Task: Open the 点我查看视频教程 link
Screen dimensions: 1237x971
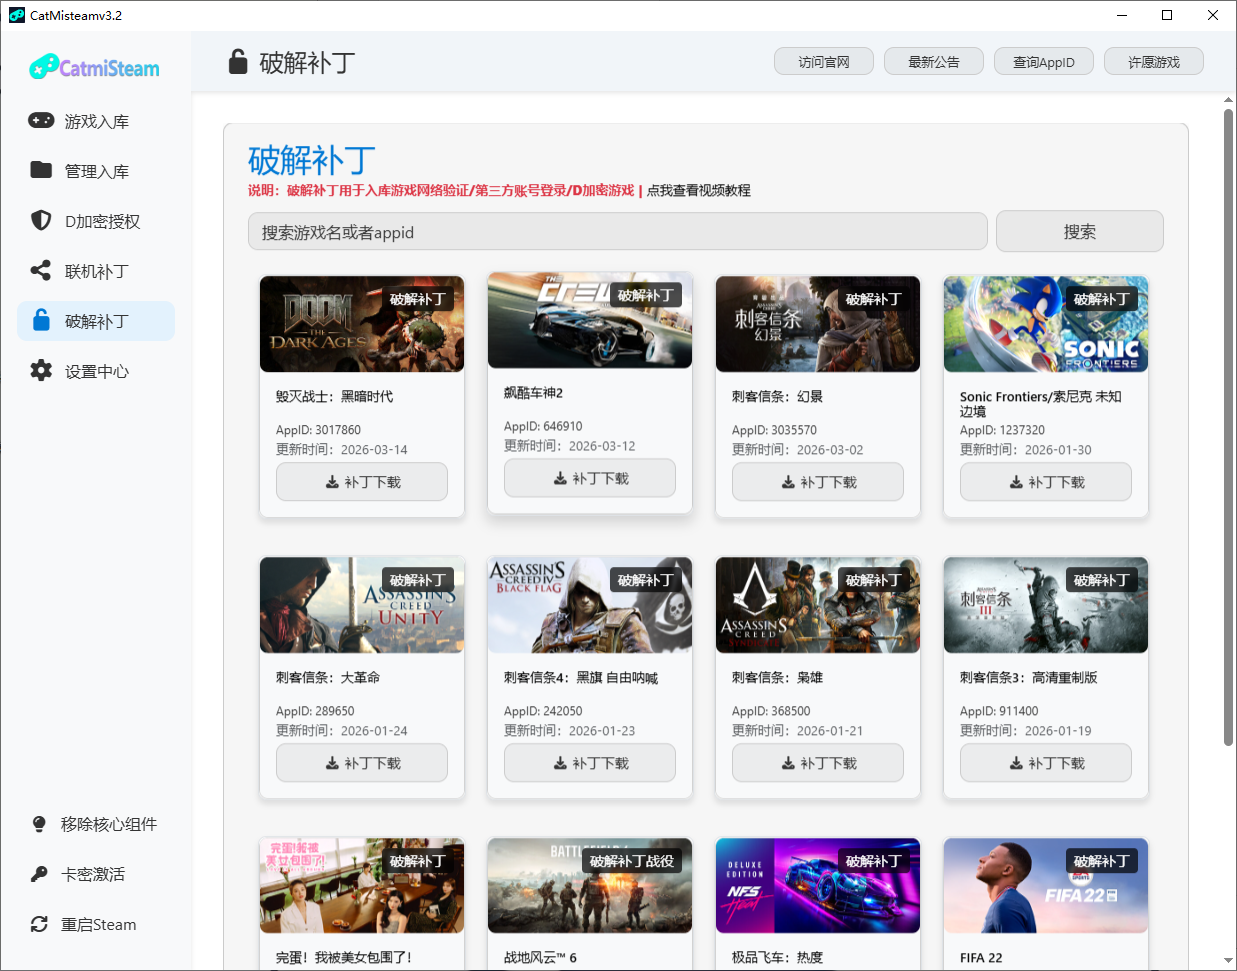Action: coord(698,190)
